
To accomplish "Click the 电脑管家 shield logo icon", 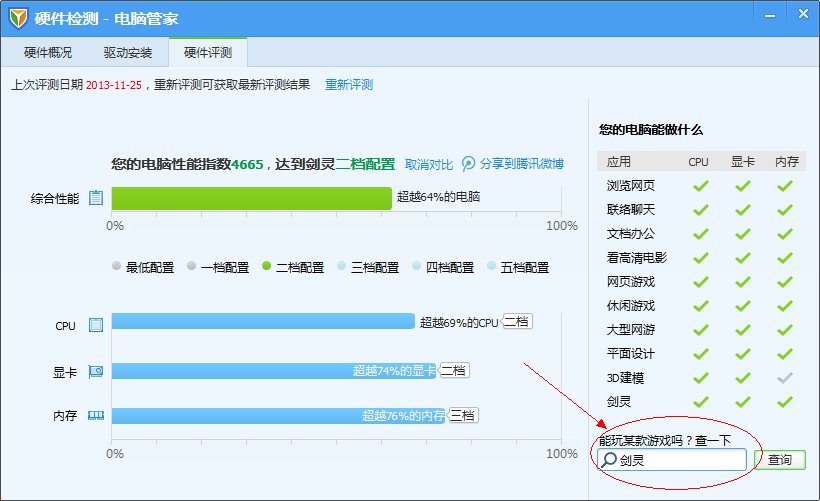I will (x=18, y=18).
